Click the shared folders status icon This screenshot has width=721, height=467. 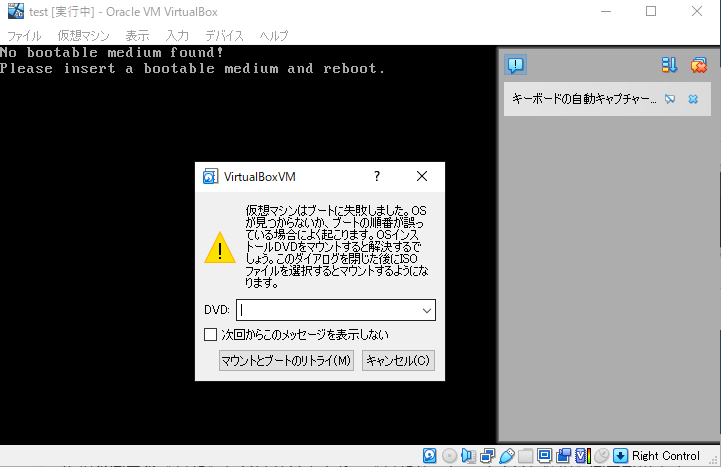pyautogui.click(x=526, y=456)
